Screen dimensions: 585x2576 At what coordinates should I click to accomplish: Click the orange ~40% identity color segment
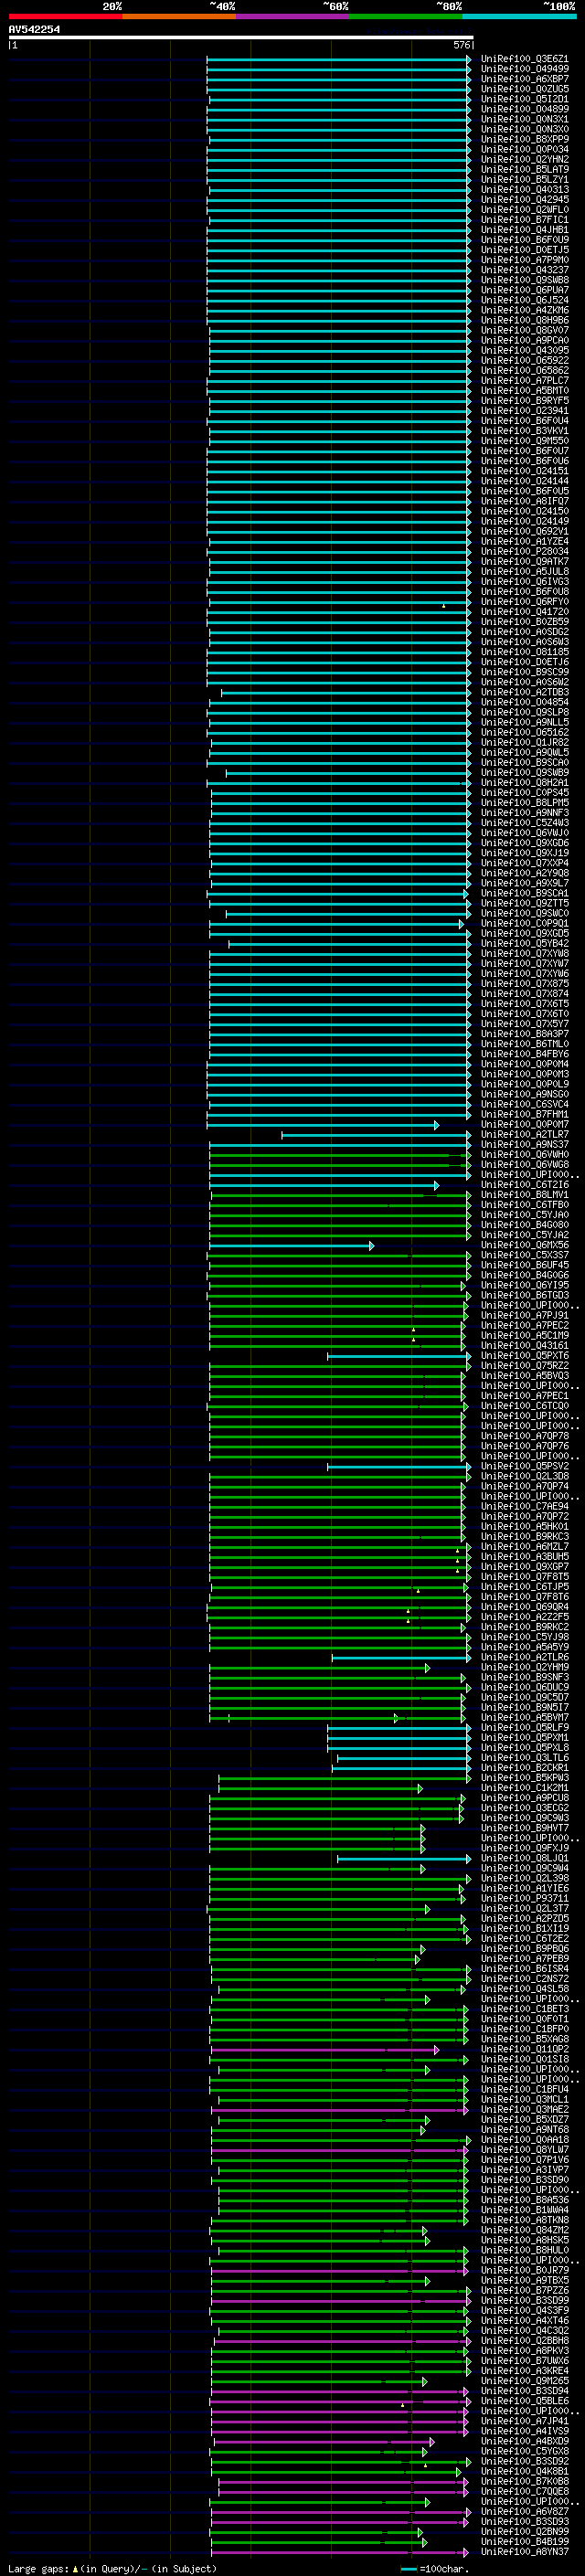pyautogui.click(x=179, y=16)
